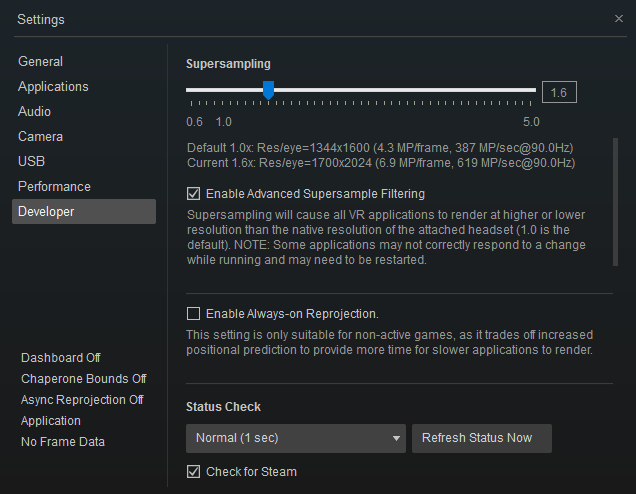Select the USB settings section
Viewport: 636px width, 494px height.
(x=31, y=162)
